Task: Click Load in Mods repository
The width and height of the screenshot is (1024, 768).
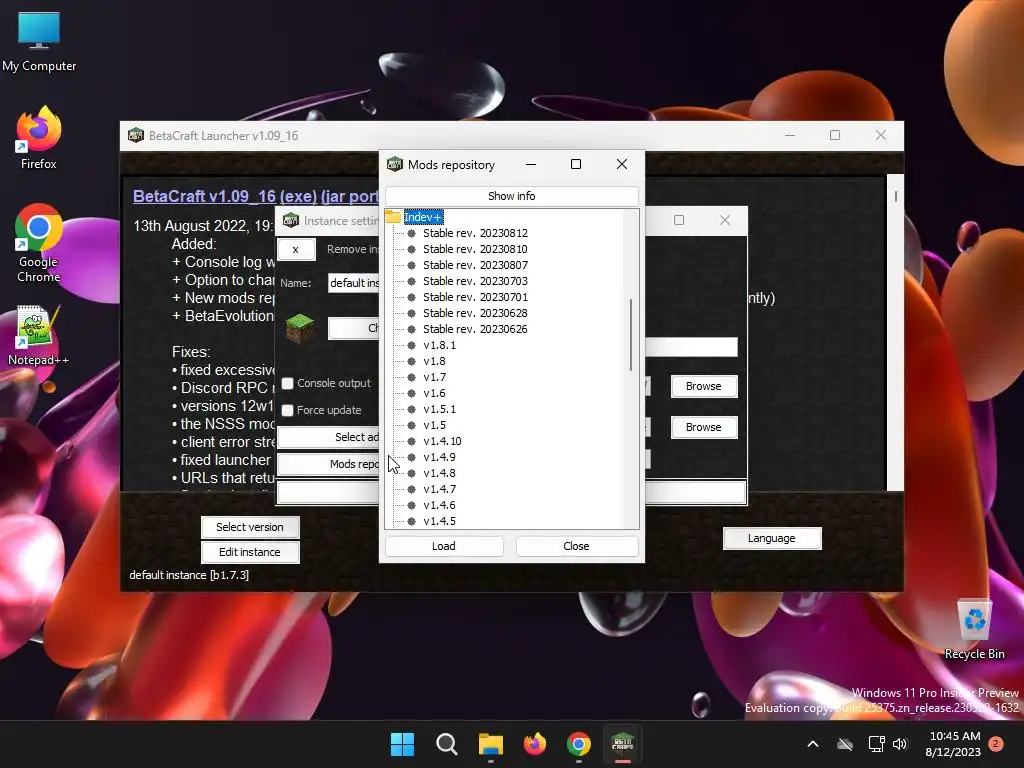Action: (x=444, y=546)
